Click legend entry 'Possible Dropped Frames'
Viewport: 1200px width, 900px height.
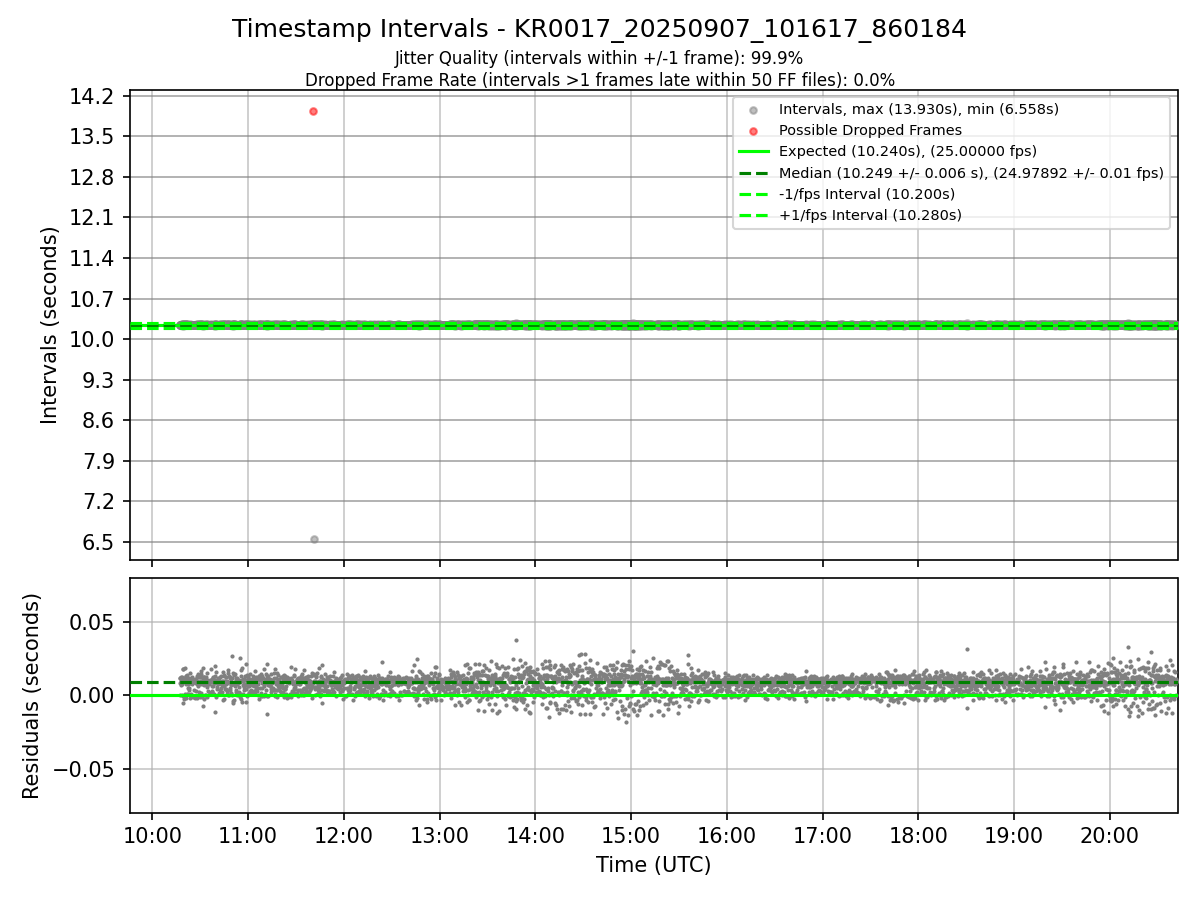coord(870,130)
